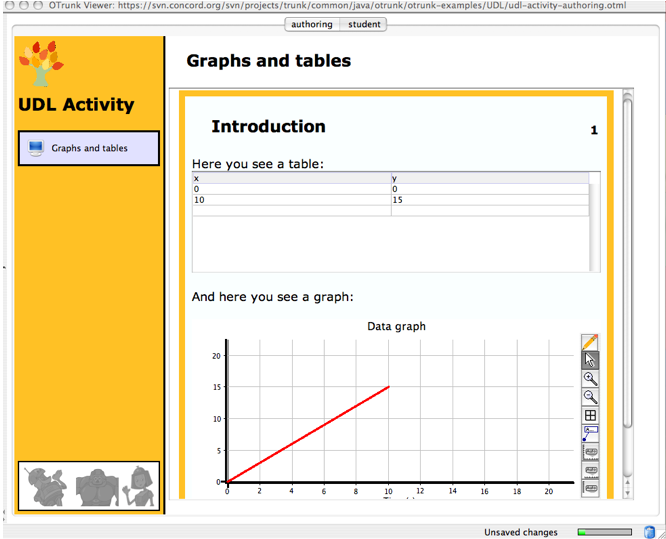Viewport: 666px width, 539px height.
Task: Click the Graphs and tables page heading
Action: 268,61
